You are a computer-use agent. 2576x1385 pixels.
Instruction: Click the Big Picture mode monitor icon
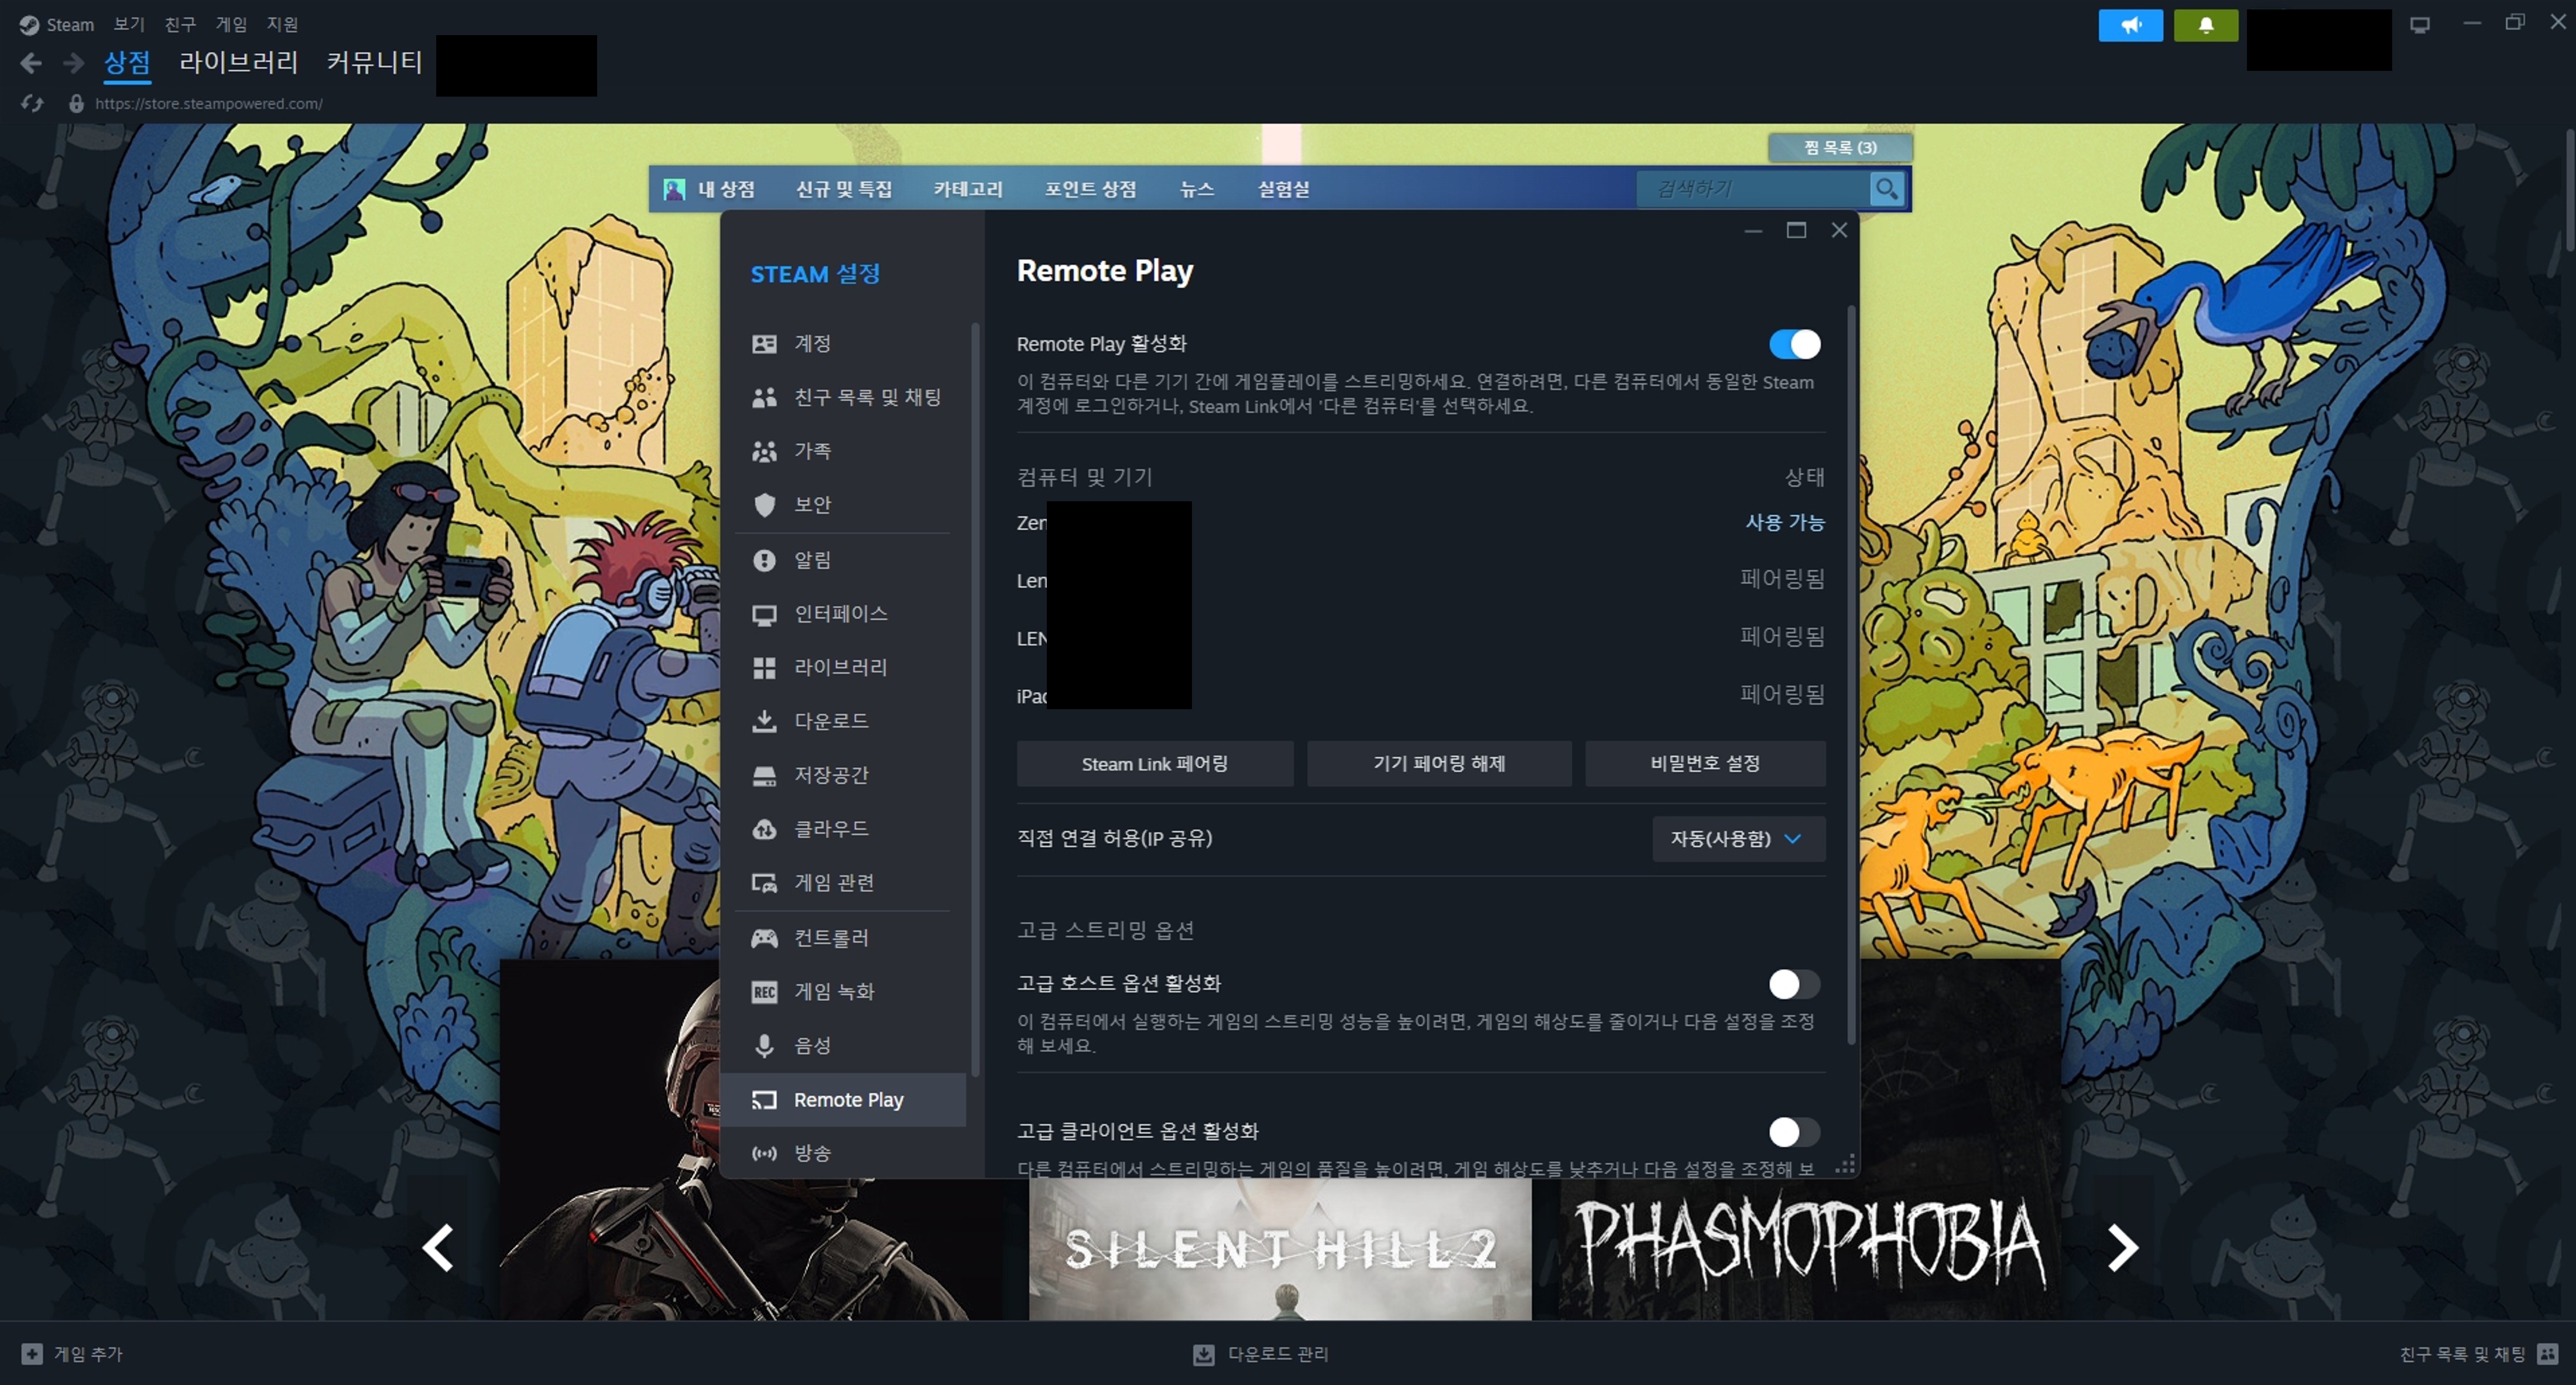click(x=2419, y=24)
